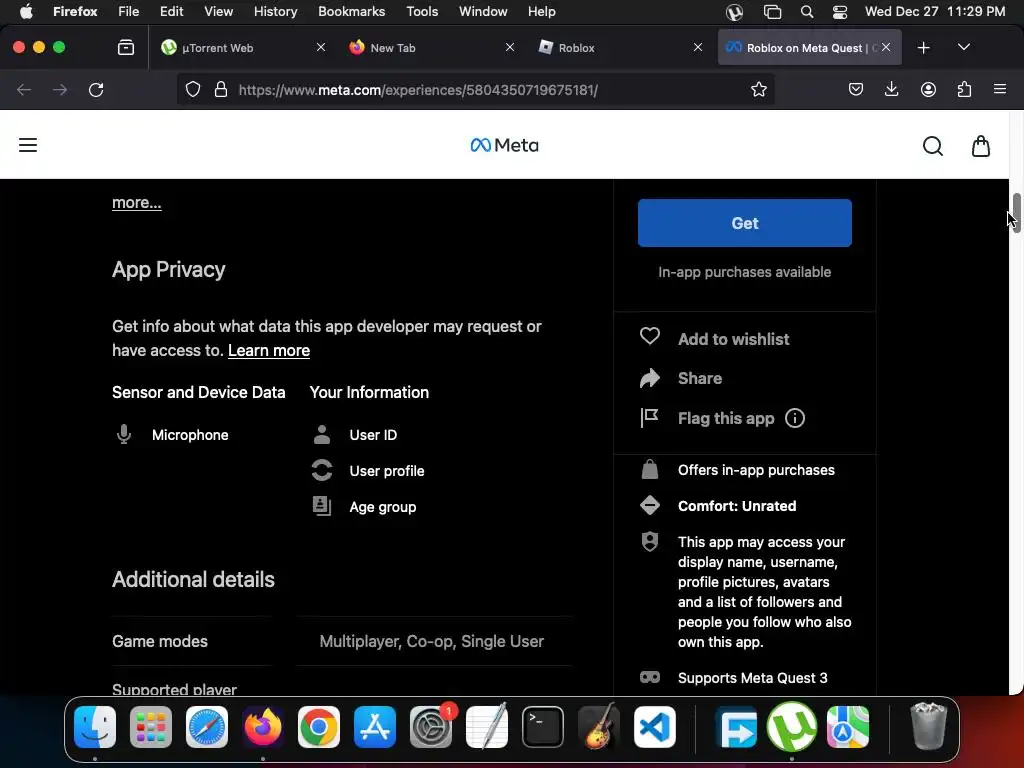Click the Comfort: Unrated text

tap(737, 505)
